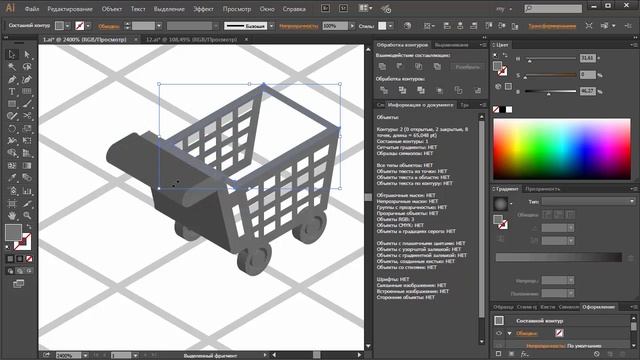This screenshot has height=360, width=640.
Task: Open stroke weight dropdown in control bar
Action: pos(159,26)
